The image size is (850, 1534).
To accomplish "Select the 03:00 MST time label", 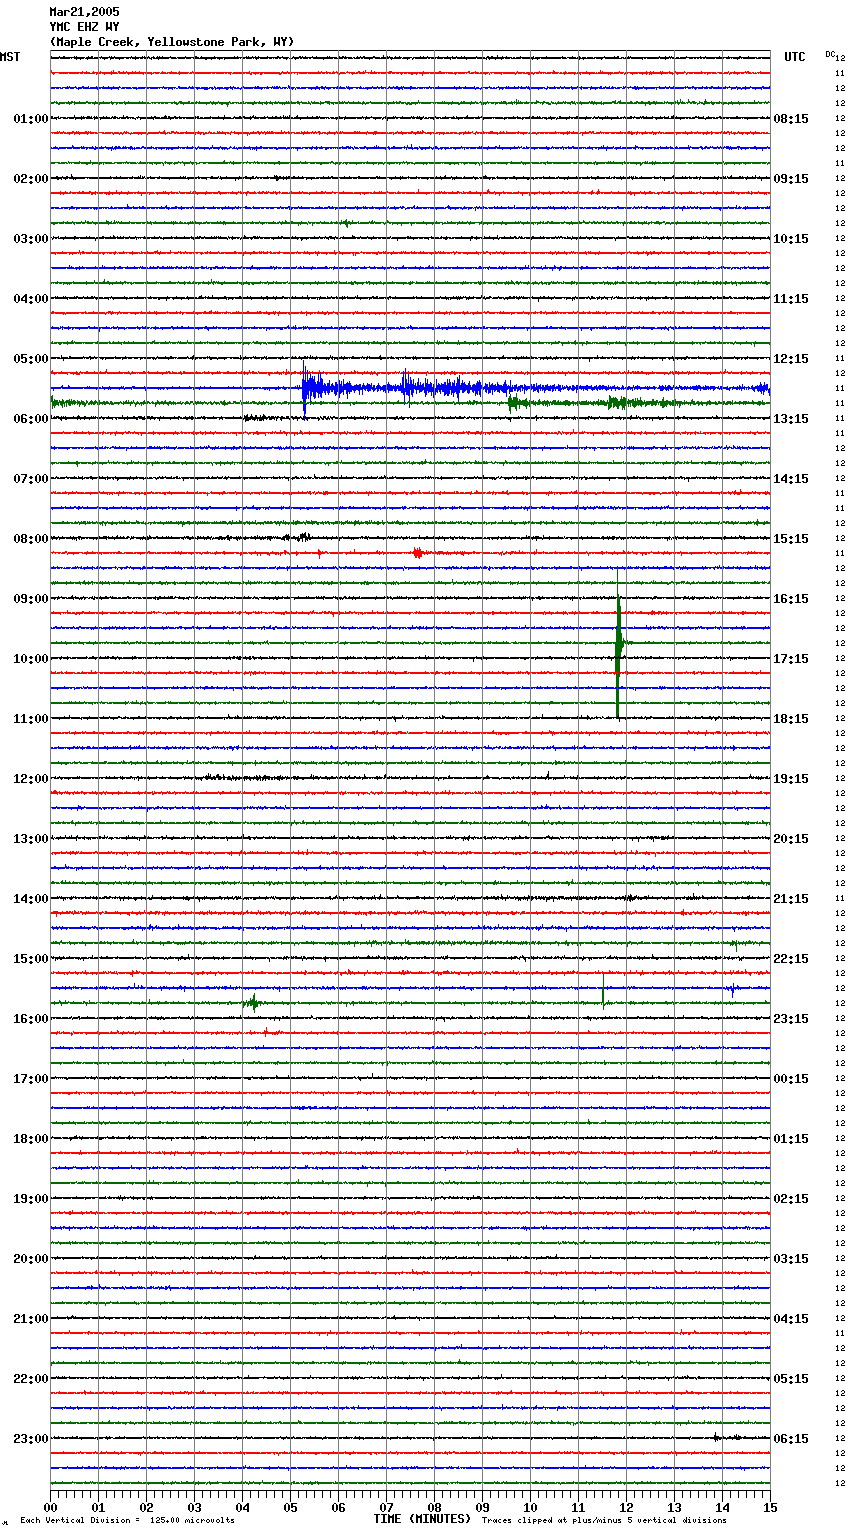I will 31,239.
